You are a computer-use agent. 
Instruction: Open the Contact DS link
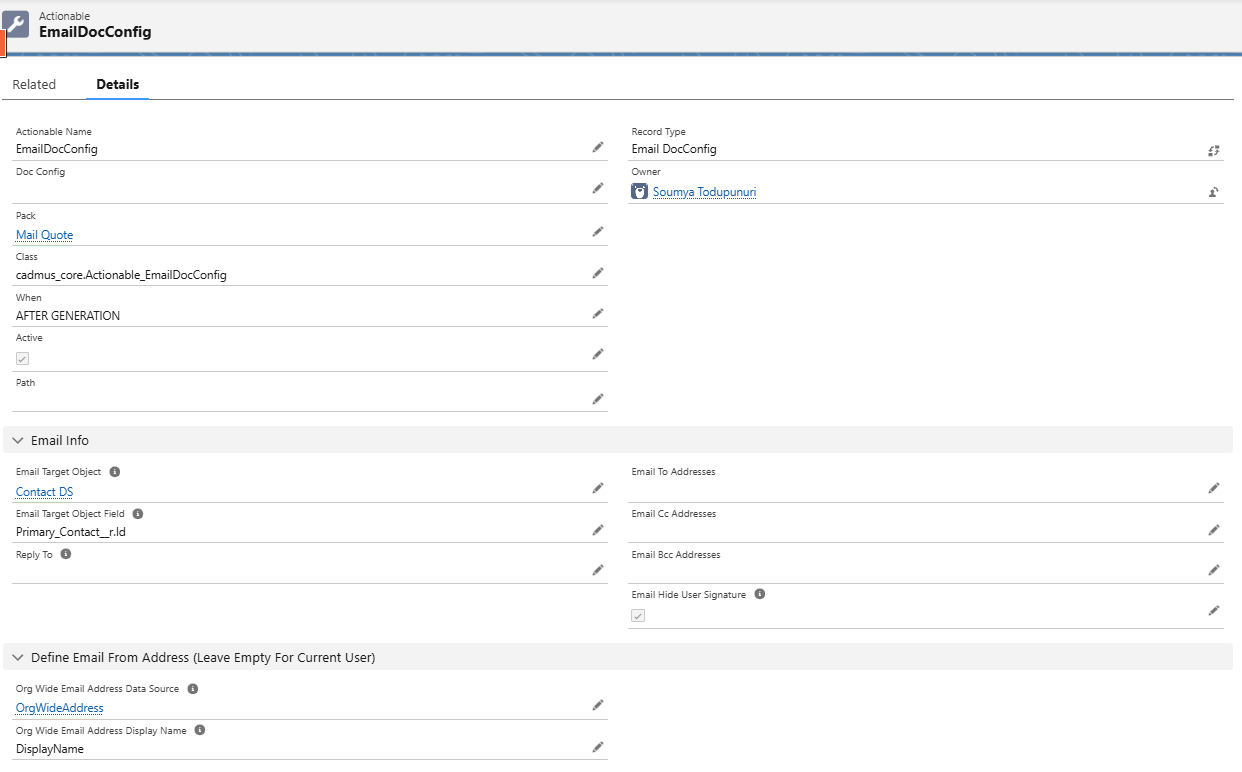pos(44,492)
